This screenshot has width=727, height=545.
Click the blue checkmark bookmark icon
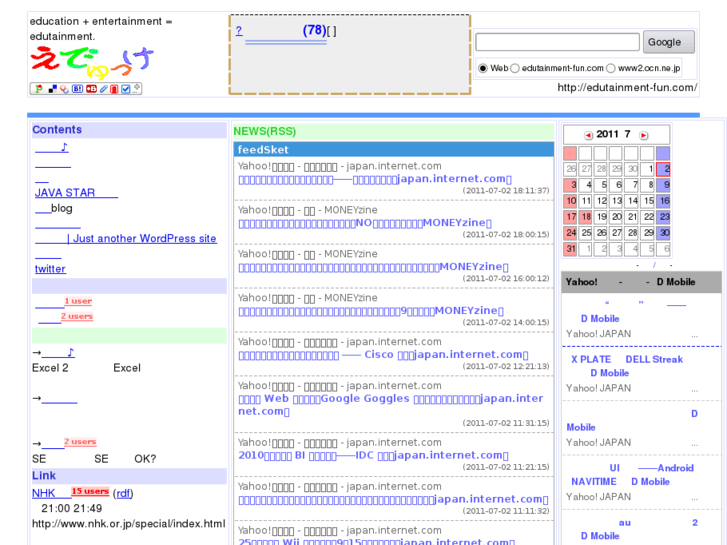[126, 89]
